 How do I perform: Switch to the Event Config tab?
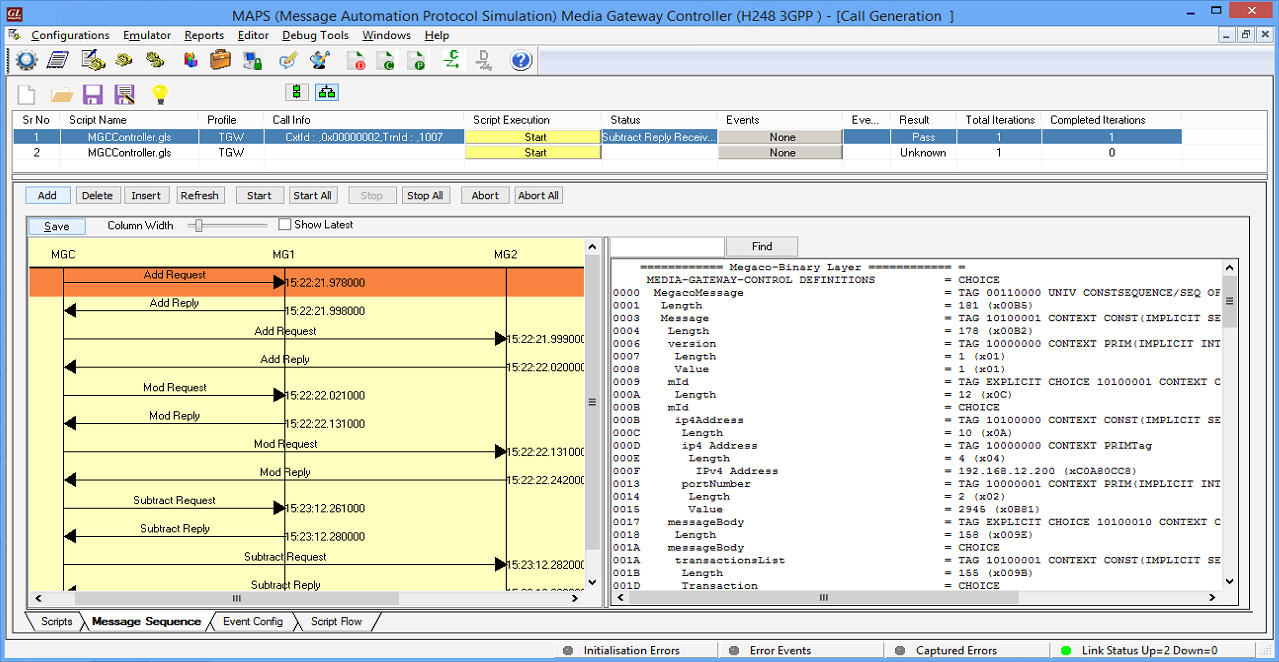(x=252, y=621)
